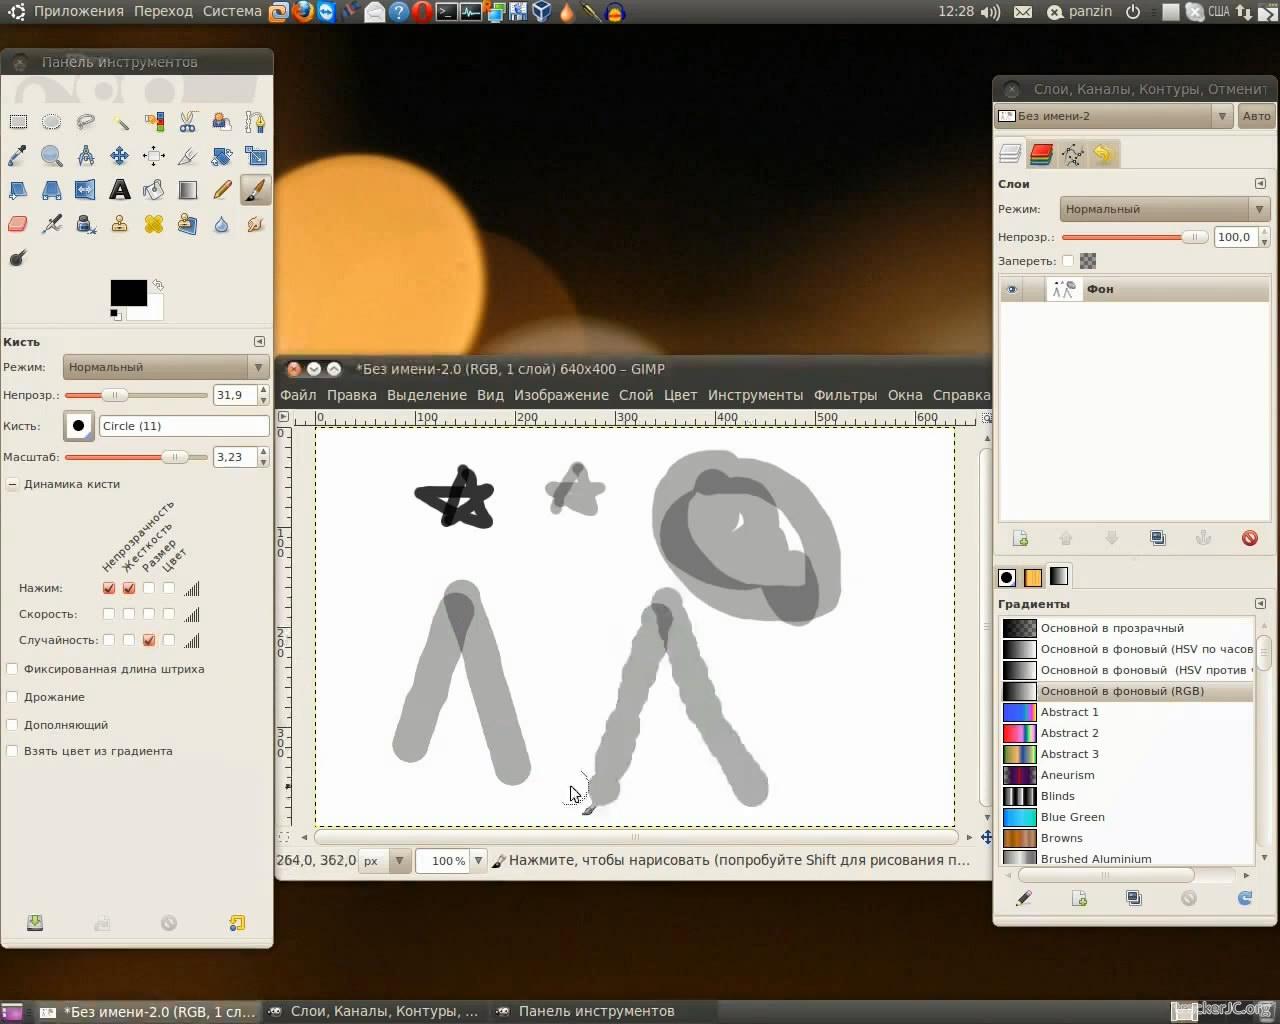Select the Eraser tool
The image size is (1280, 1024).
[18, 224]
